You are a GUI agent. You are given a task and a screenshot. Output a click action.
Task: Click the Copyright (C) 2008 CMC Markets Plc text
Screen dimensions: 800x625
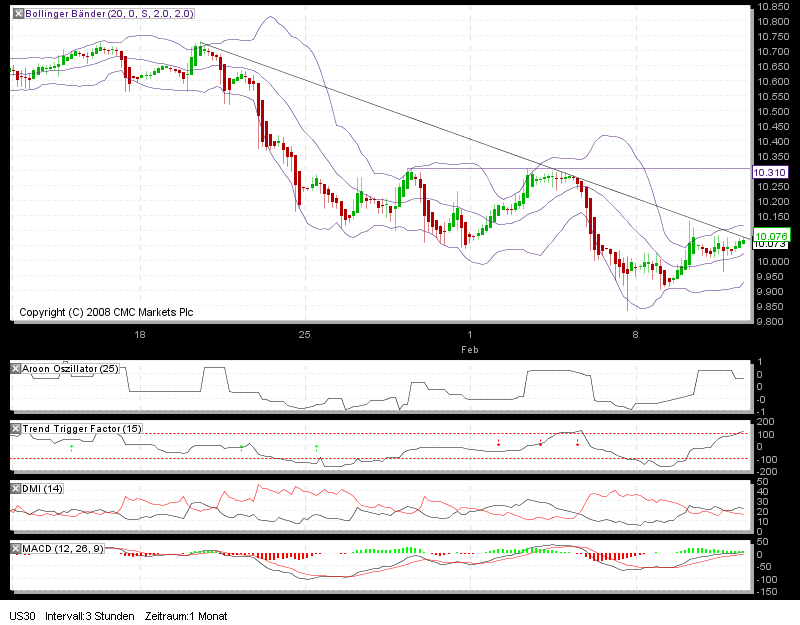pyautogui.click(x=106, y=312)
